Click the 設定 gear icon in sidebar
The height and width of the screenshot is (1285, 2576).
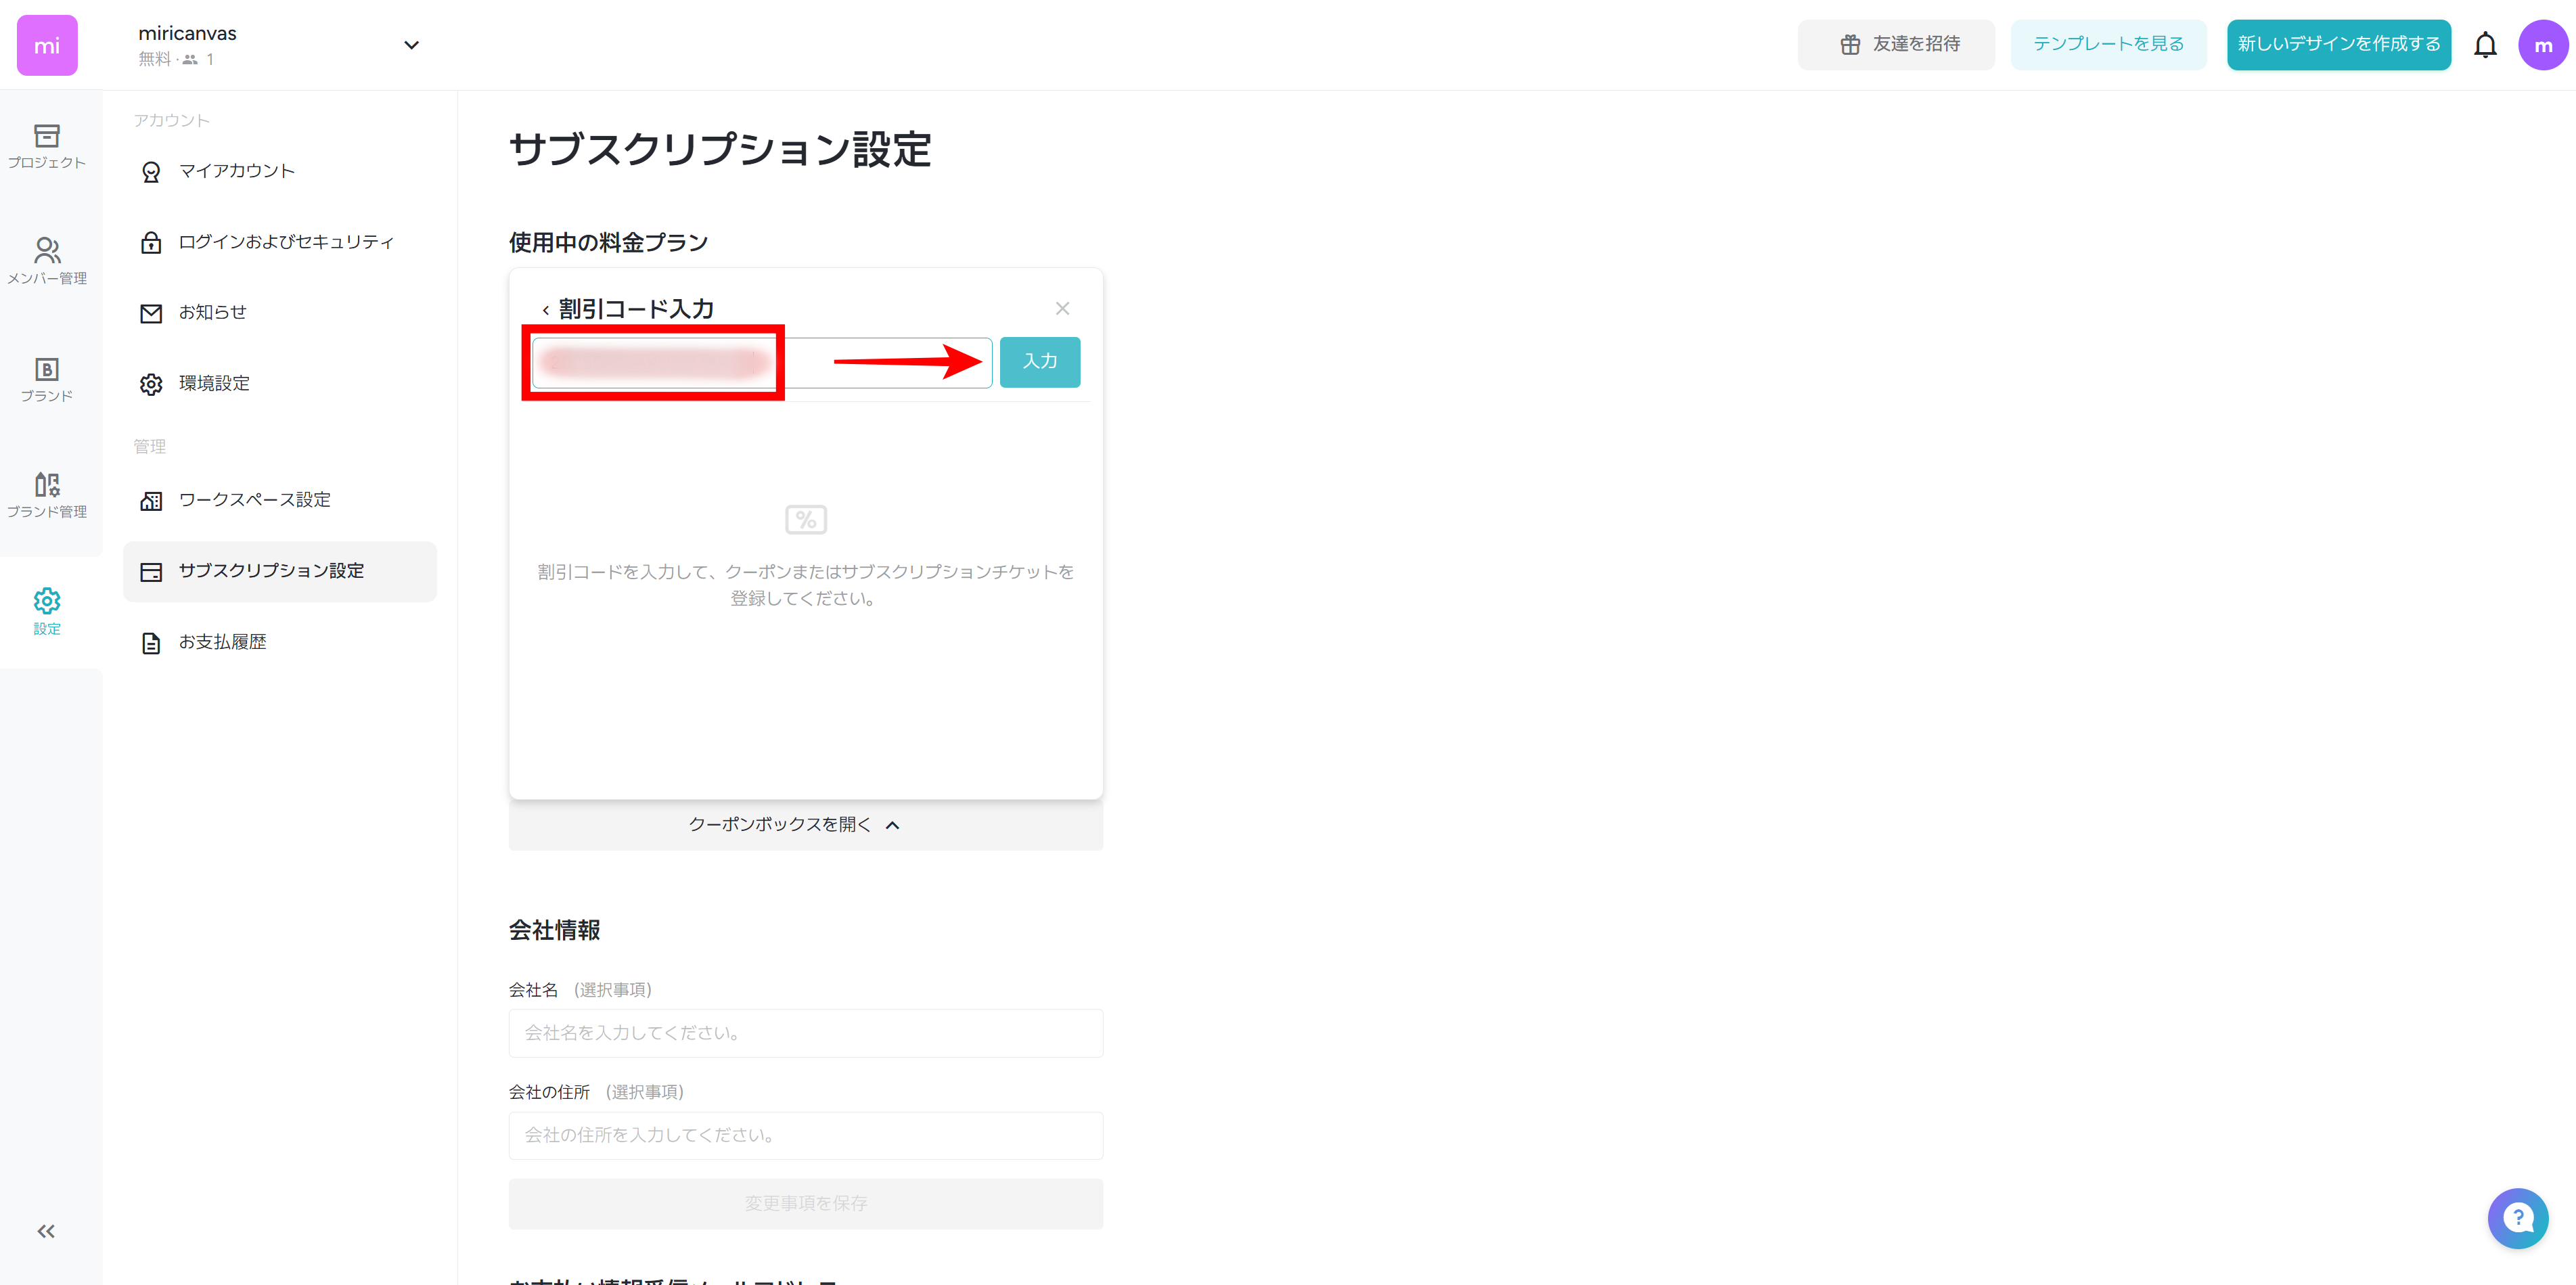pyautogui.click(x=47, y=601)
